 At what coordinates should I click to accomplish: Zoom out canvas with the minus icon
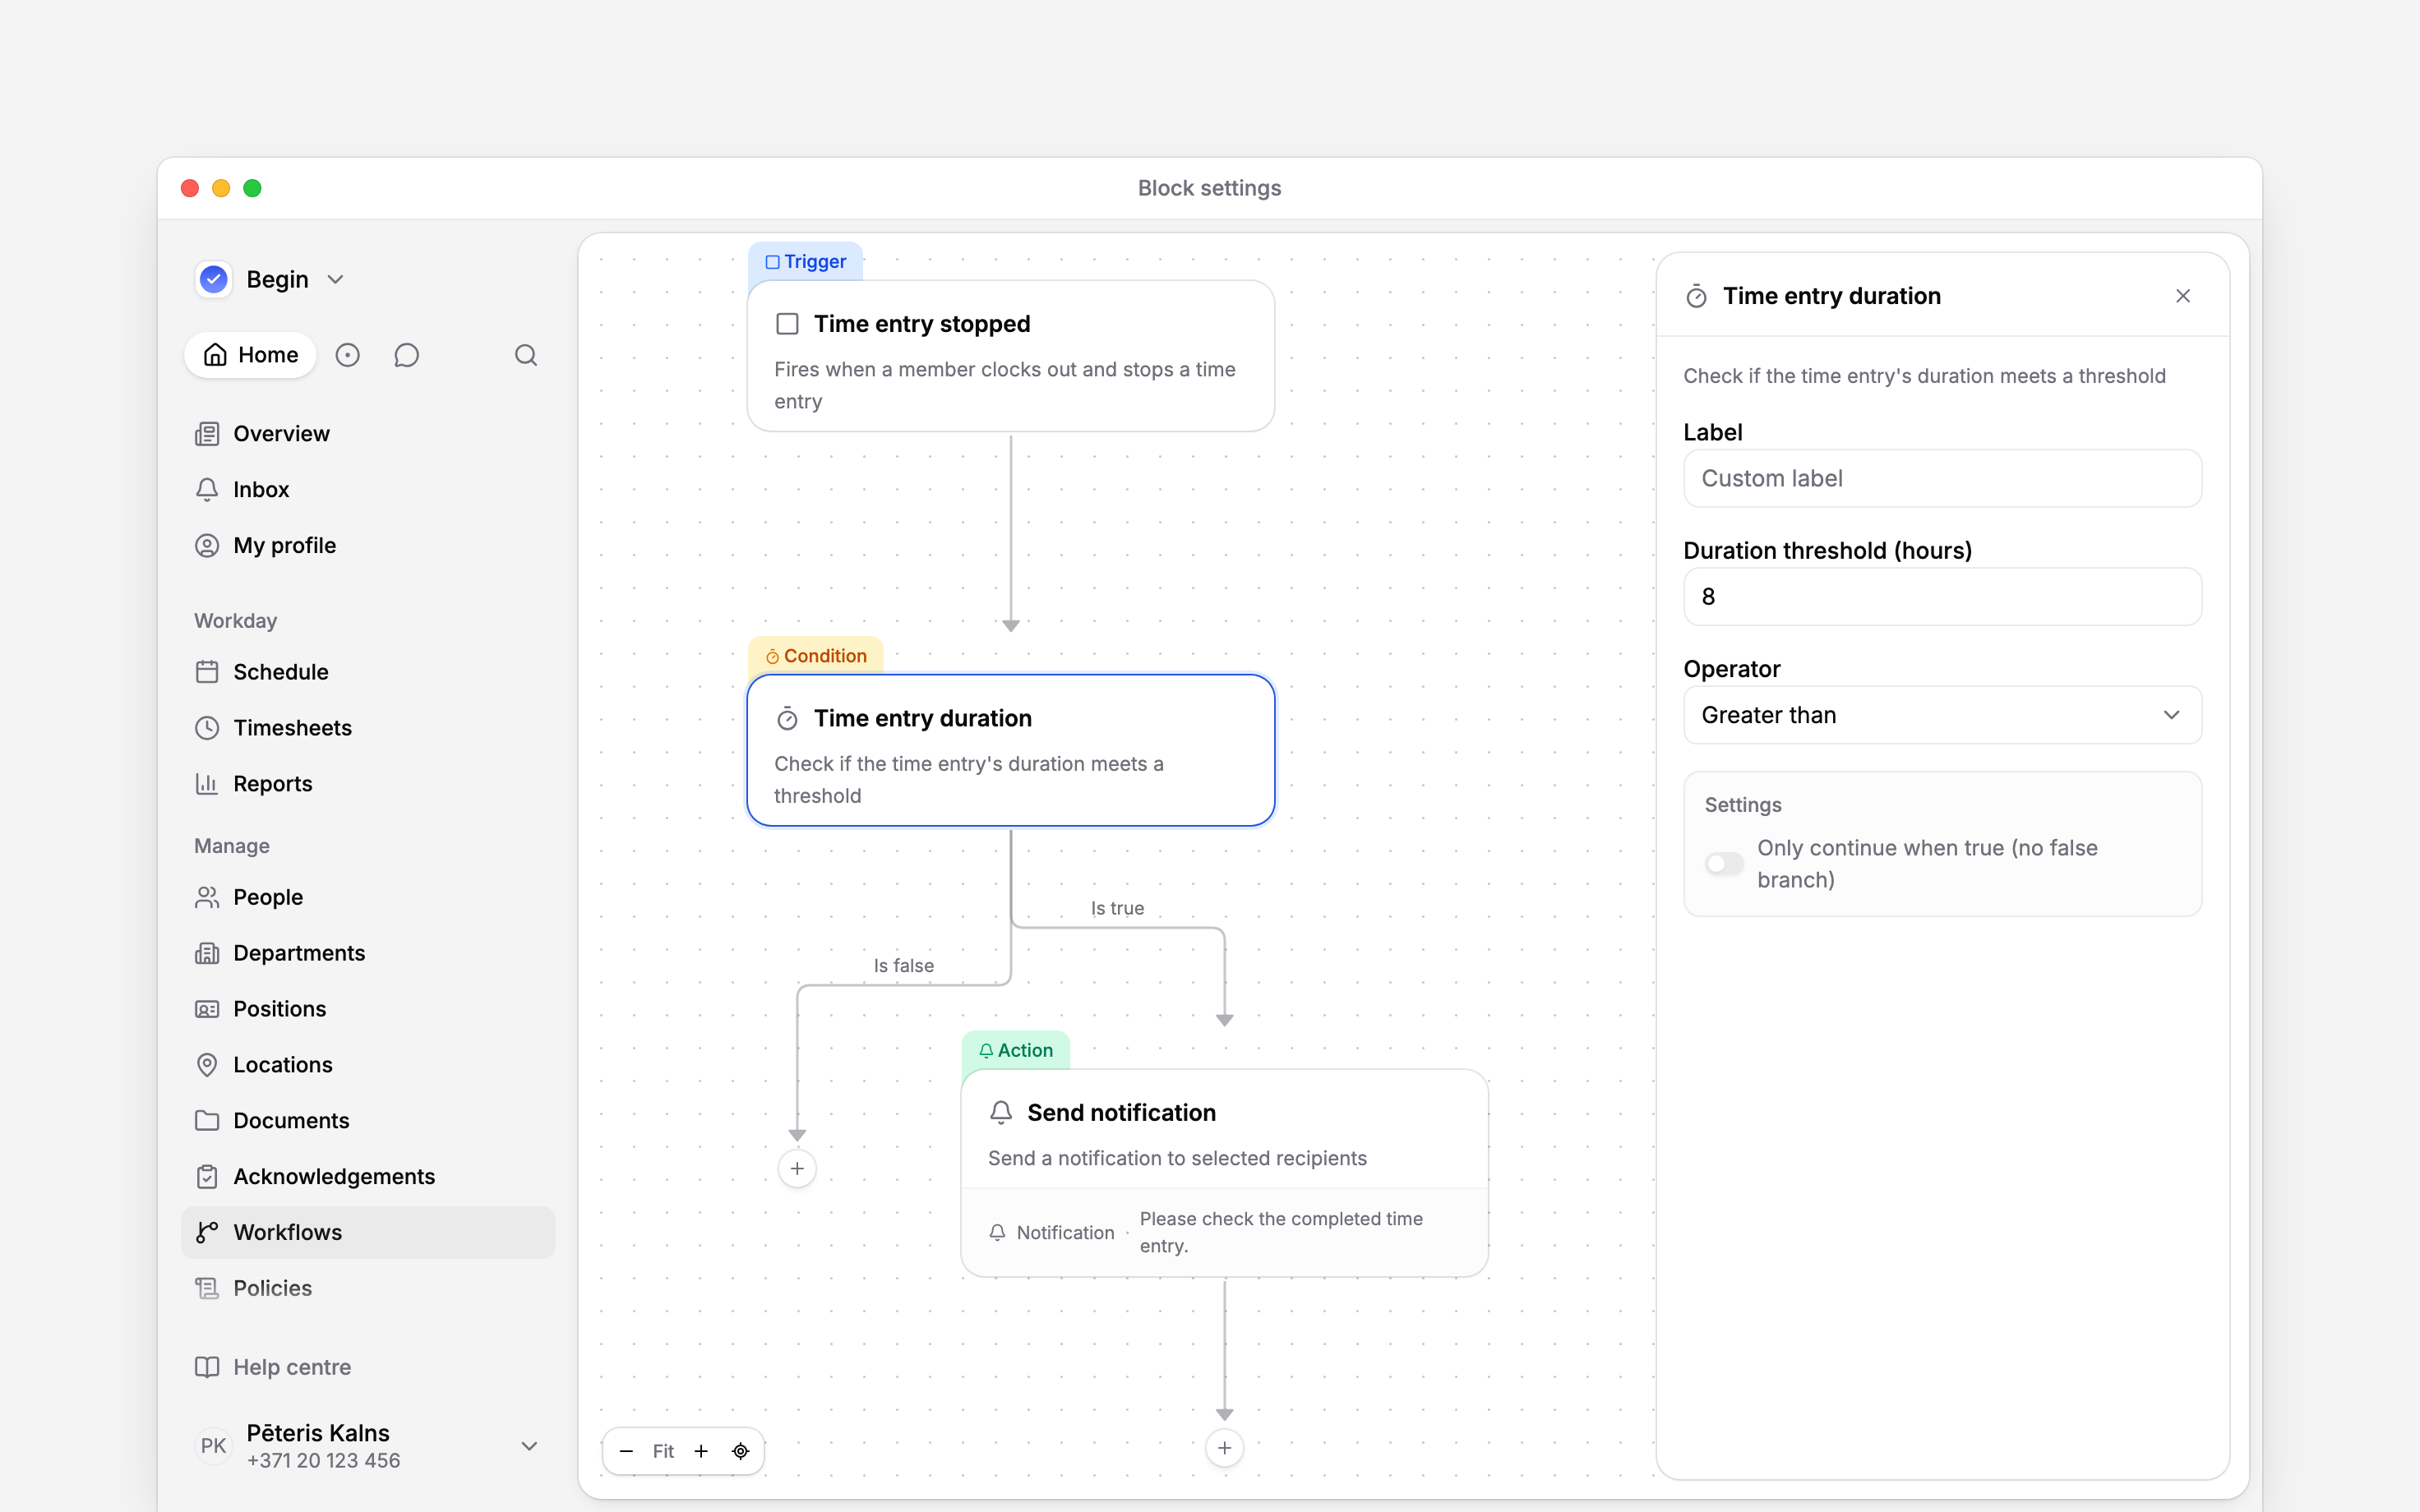click(x=626, y=1451)
